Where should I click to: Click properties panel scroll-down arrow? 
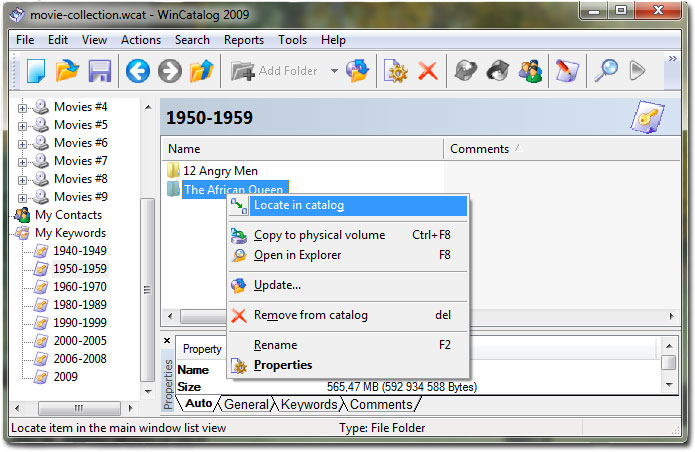(669, 385)
